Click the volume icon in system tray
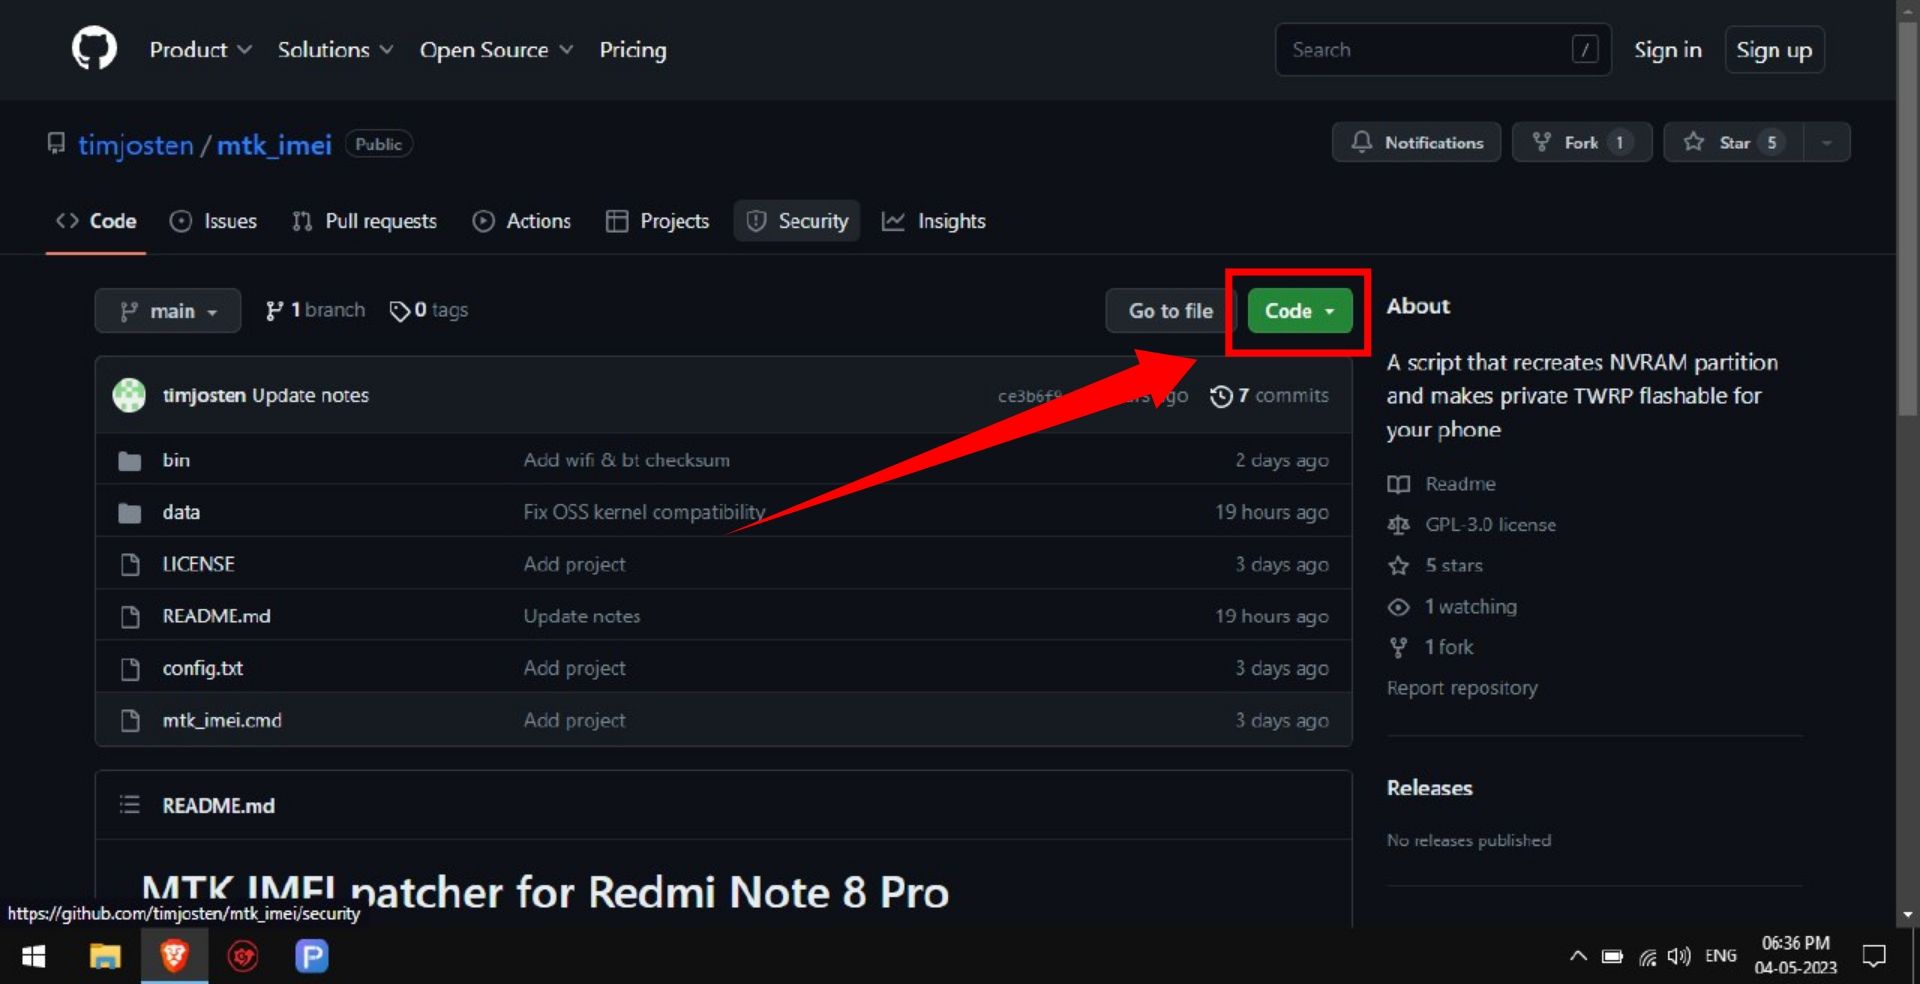 pyautogui.click(x=1679, y=956)
